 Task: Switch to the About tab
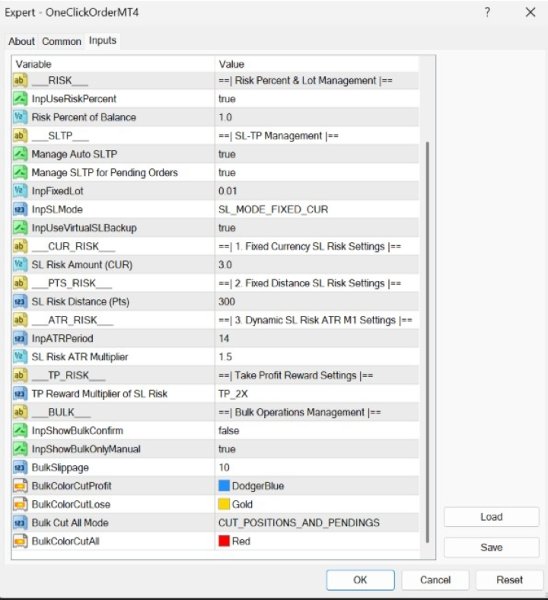pyautogui.click(x=21, y=41)
